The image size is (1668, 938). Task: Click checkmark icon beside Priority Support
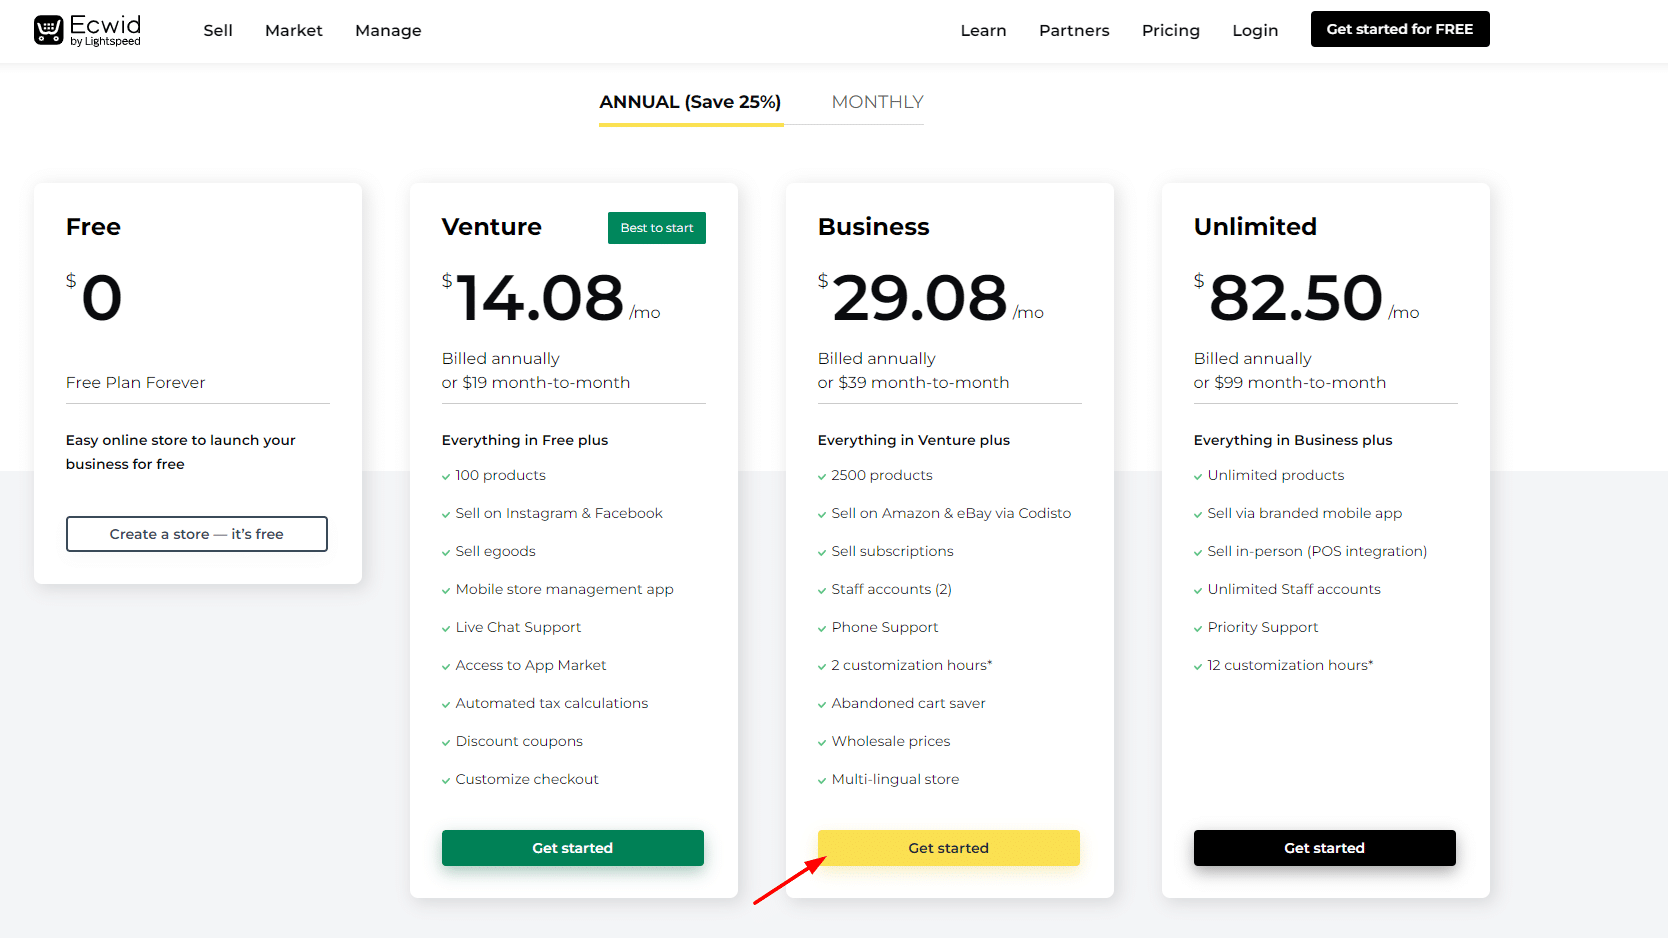1198,629
